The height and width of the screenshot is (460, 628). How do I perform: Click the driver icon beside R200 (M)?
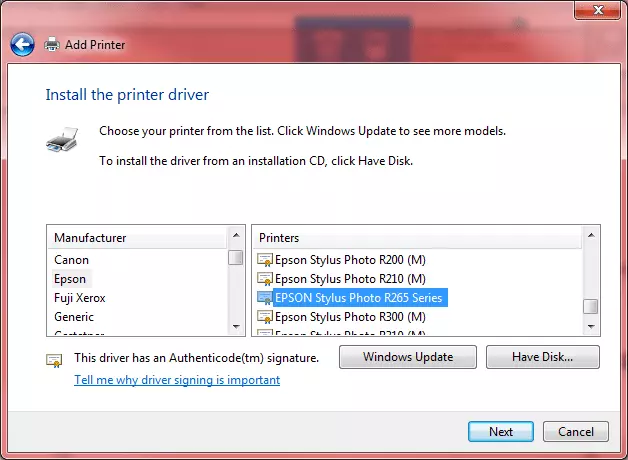pos(265,259)
